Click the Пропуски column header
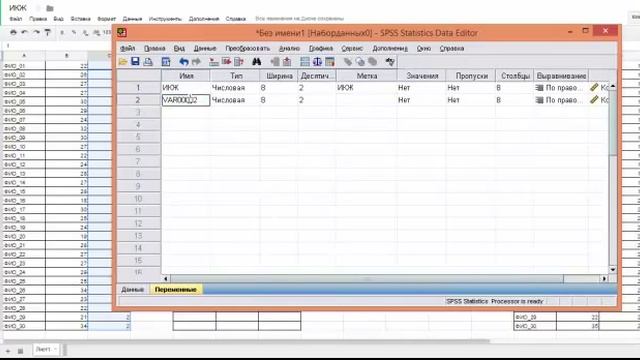Image resolution: width=640 pixels, height=360 pixels. pos(471,76)
